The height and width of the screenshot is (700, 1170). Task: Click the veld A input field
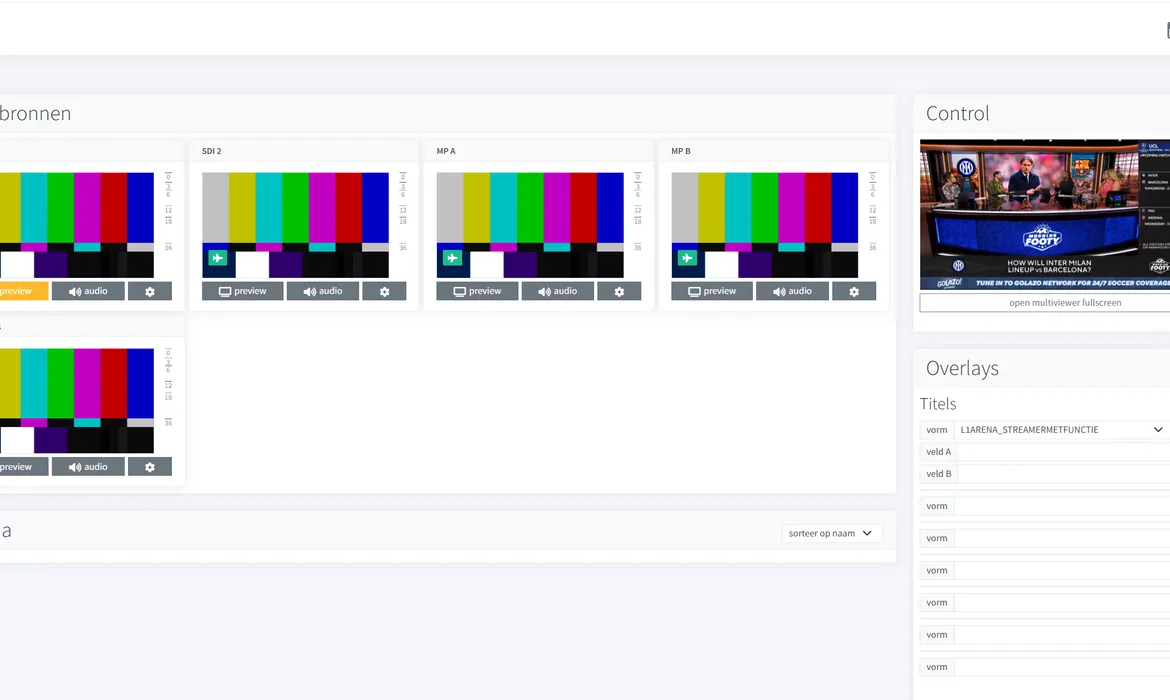point(1063,451)
